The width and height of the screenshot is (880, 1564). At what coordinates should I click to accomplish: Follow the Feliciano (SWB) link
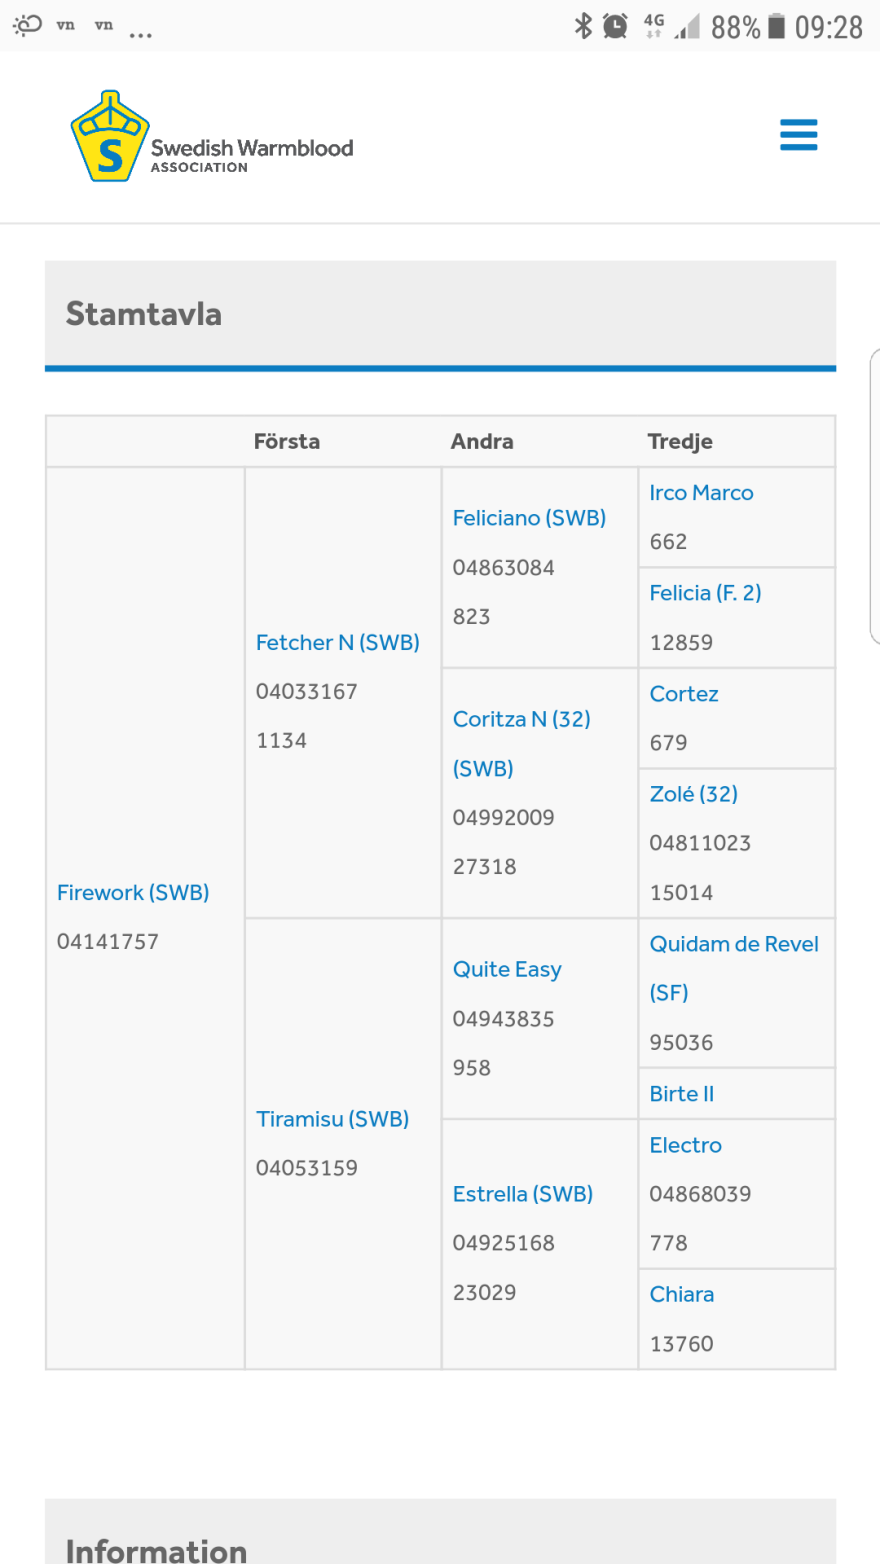pos(529,518)
